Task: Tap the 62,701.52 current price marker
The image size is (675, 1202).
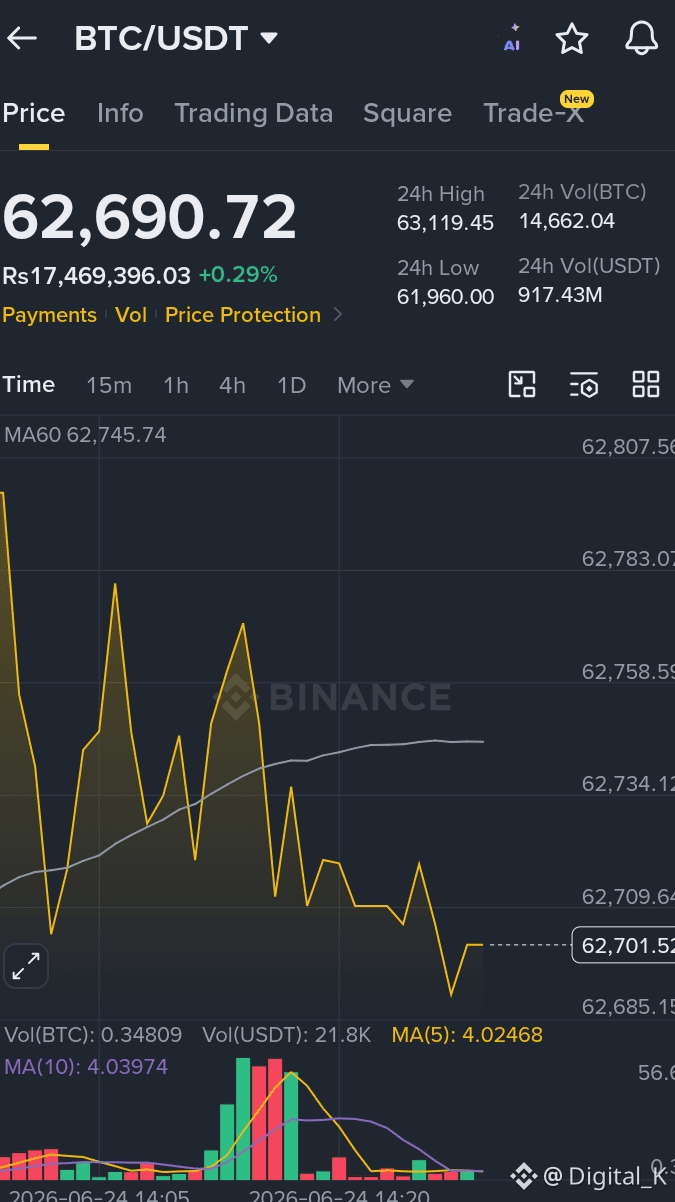Action: [x=622, y=945]
